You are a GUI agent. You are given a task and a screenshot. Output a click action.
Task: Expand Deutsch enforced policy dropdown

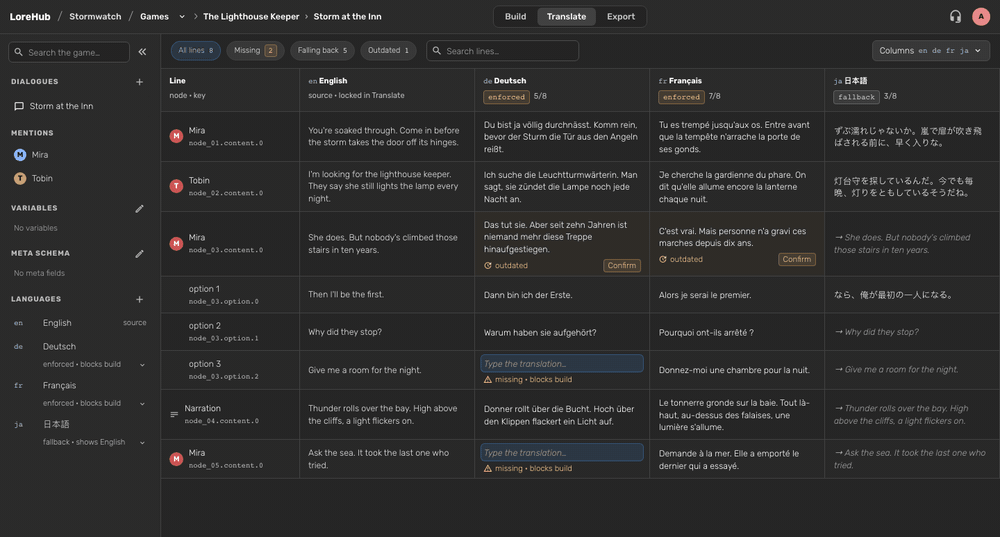(x=142, y=365)
